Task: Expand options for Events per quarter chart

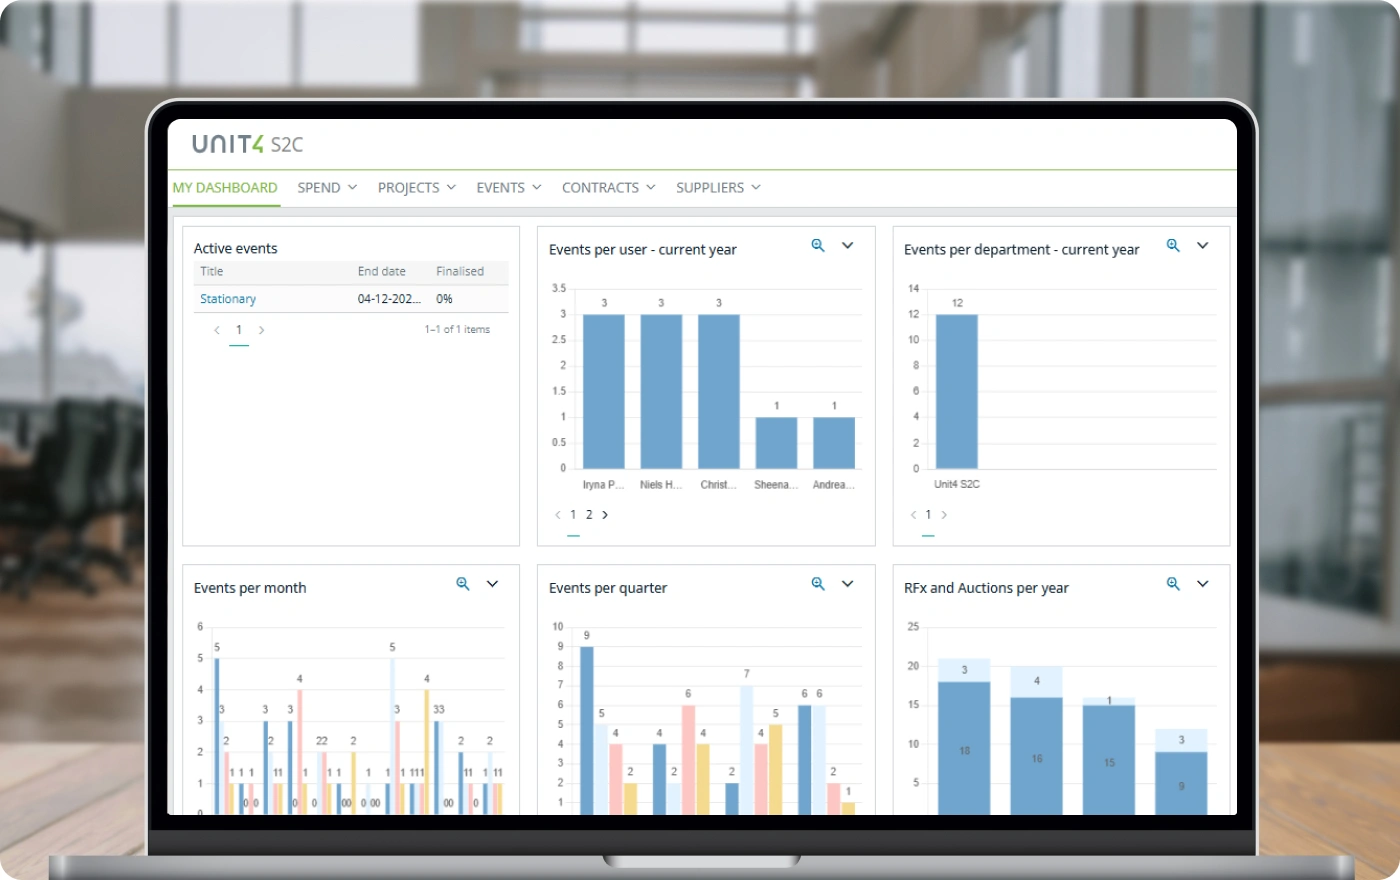Action: coord(848,584)
